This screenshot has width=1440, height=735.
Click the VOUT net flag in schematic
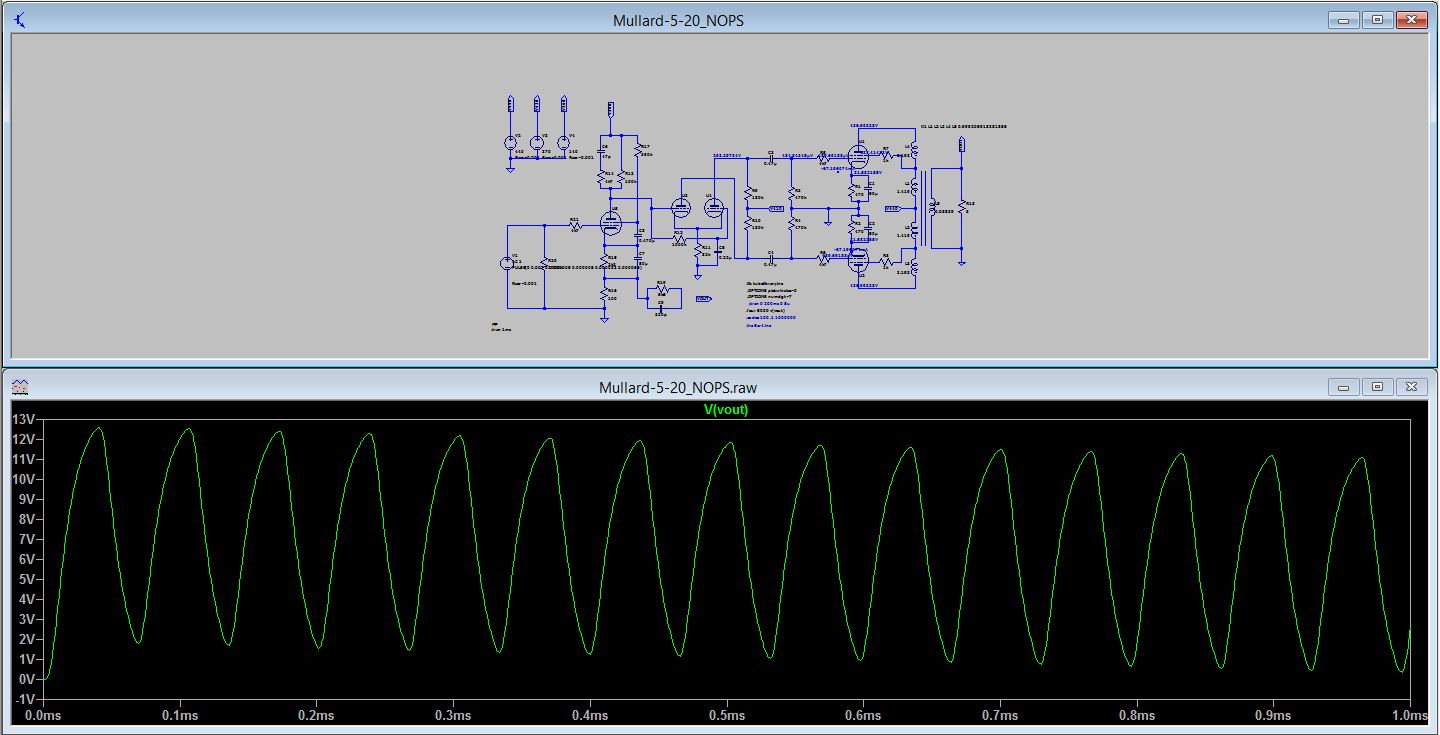pos(703,298)
